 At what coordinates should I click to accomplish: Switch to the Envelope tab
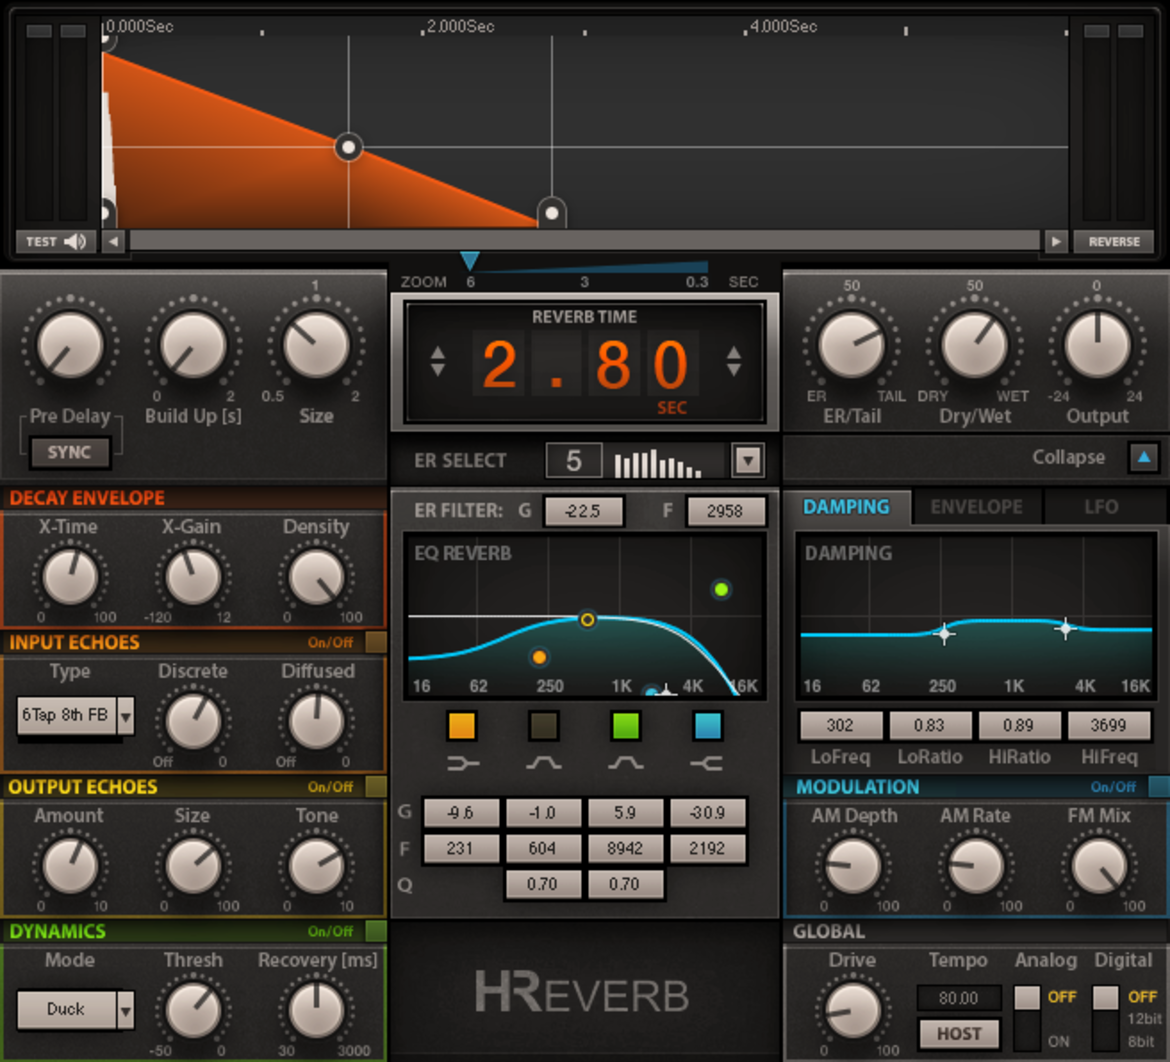click(977, 507)
